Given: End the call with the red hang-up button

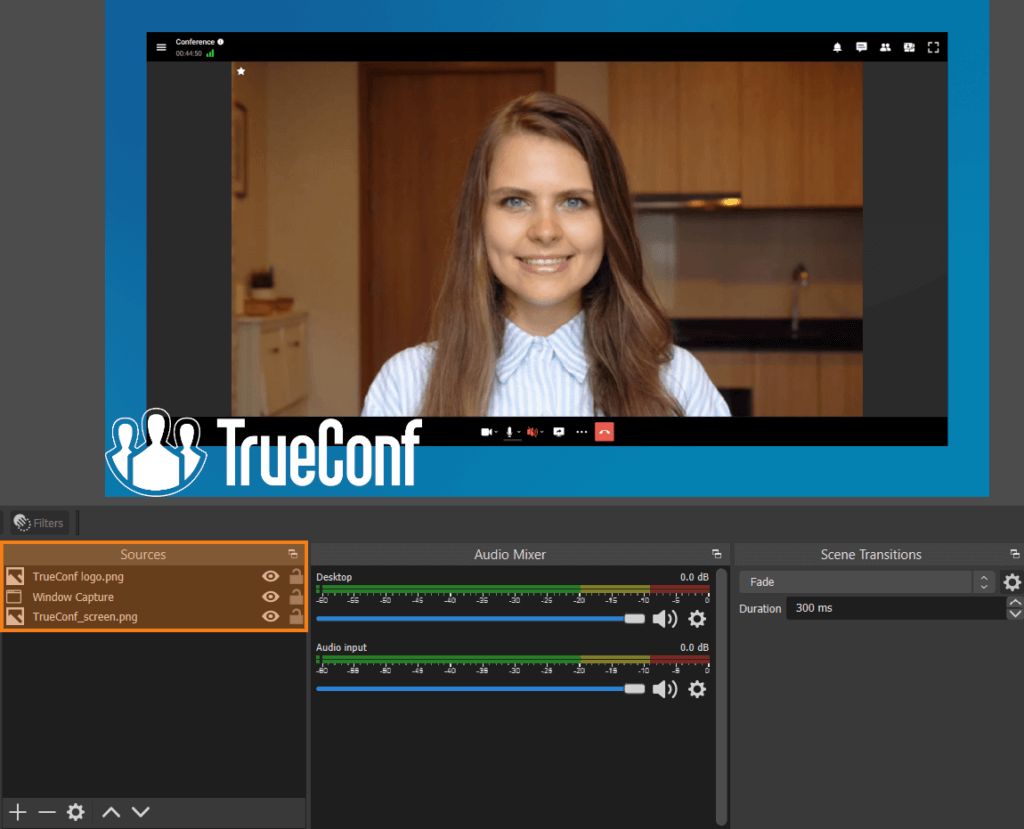Looking at the screenshot, I should [x=604, y=432].
